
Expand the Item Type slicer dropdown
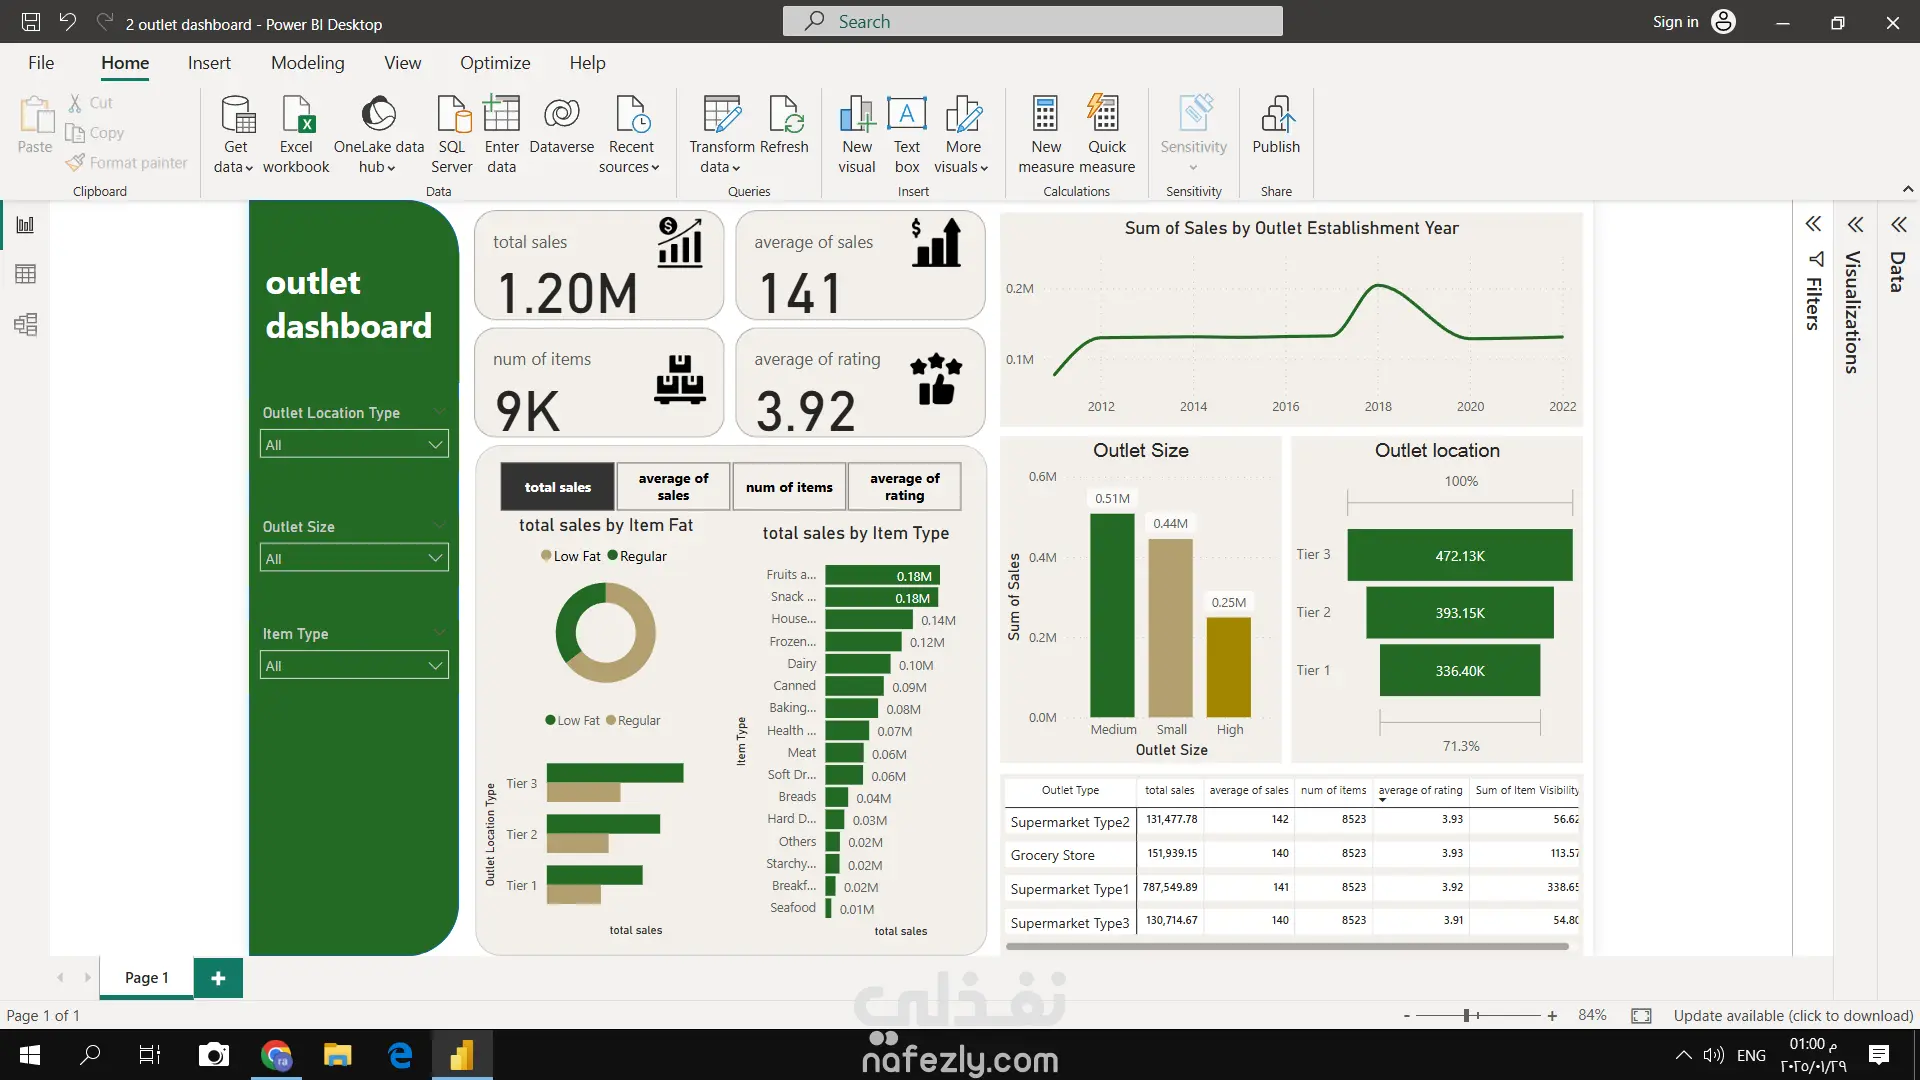[x=435, y=666]
